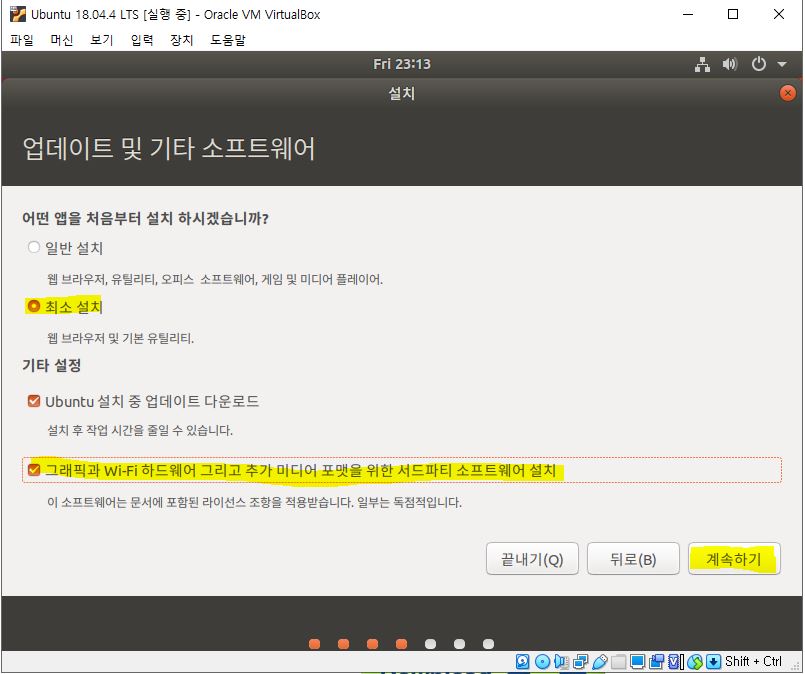
Task: Open the 파일 menu
Action: click(x=22, y=40)
